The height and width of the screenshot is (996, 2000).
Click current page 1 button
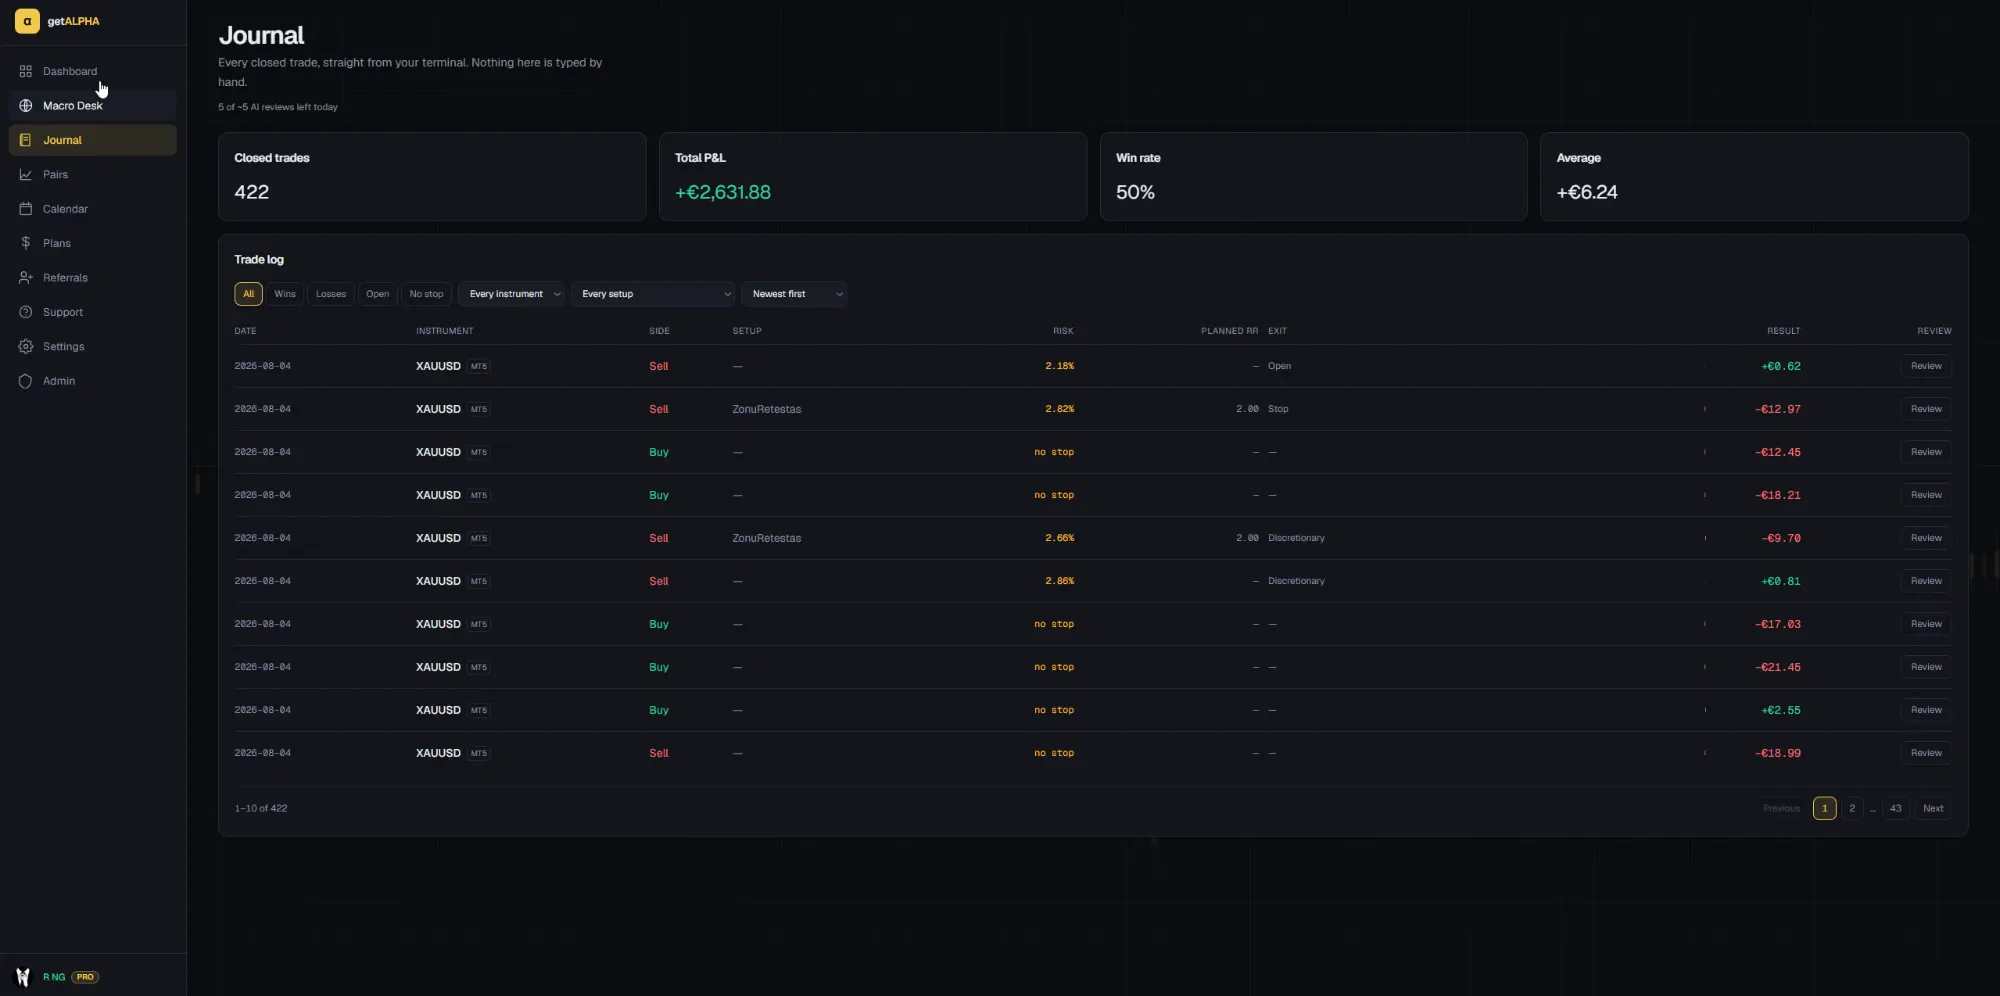click(1824, 808)
